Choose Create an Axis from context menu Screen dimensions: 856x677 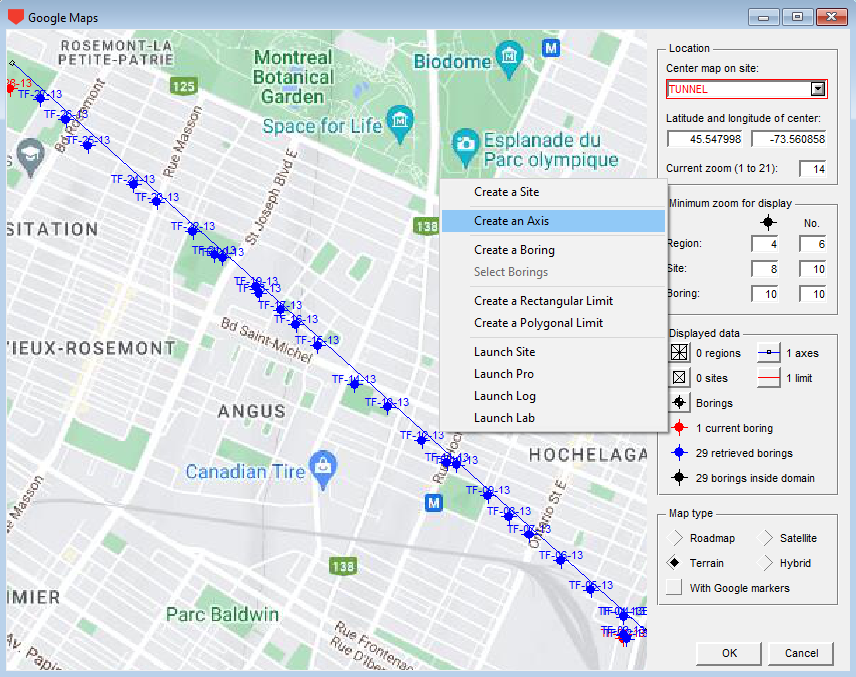coord(554,221)
